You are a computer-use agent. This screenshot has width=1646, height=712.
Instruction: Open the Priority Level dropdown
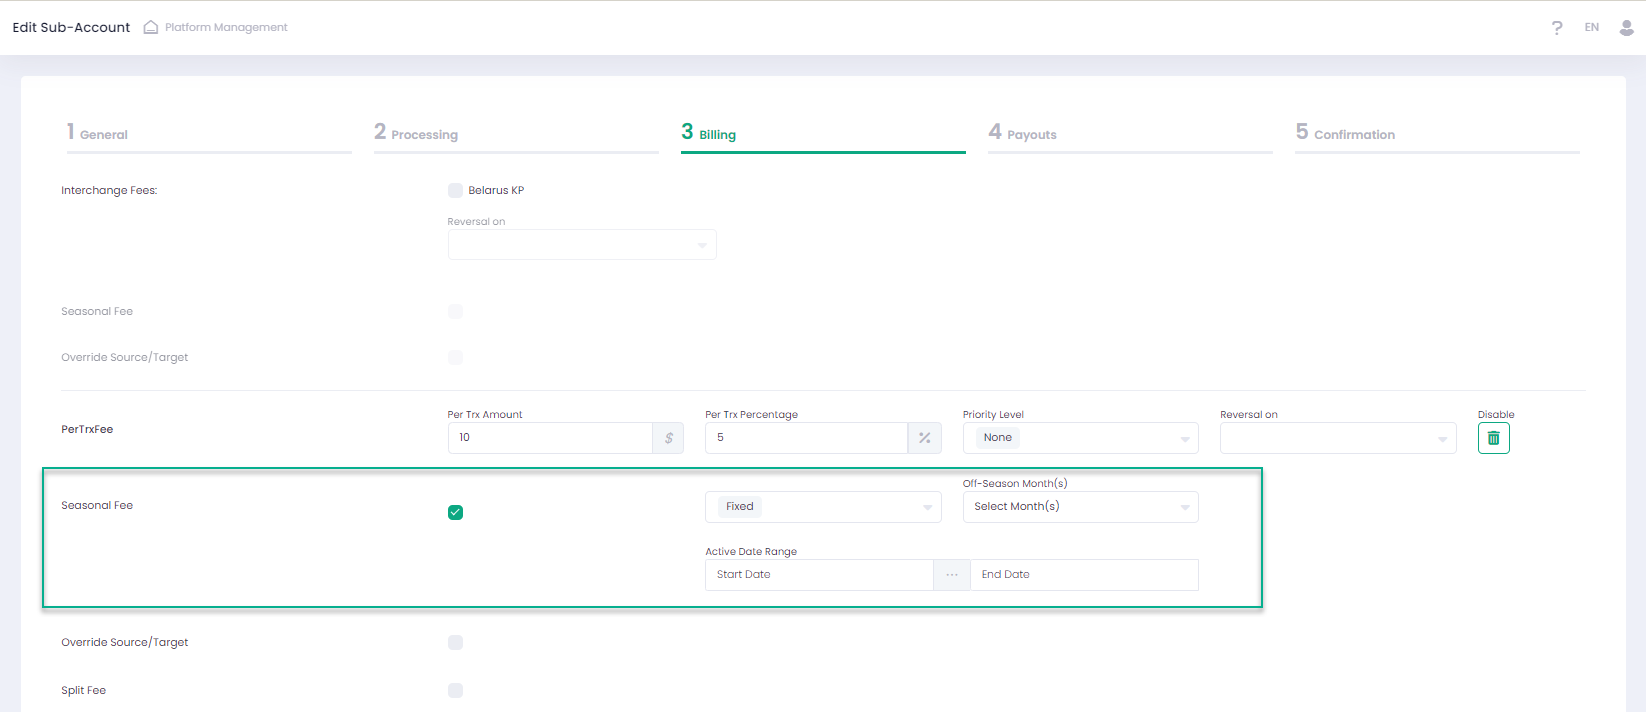[x=1080, y=438]
